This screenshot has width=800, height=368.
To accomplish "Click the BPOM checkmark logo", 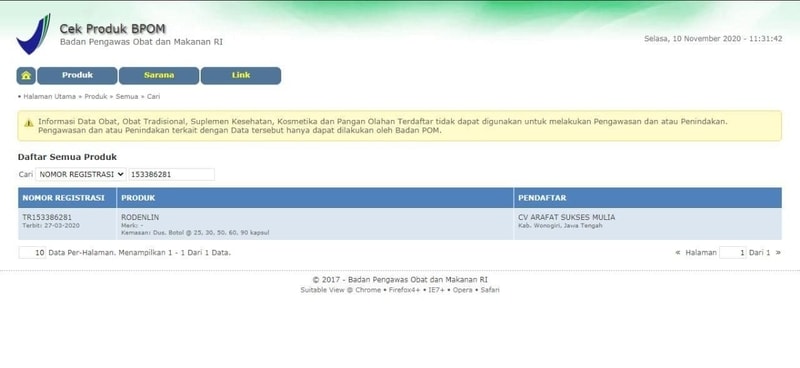I will [34, 34].
